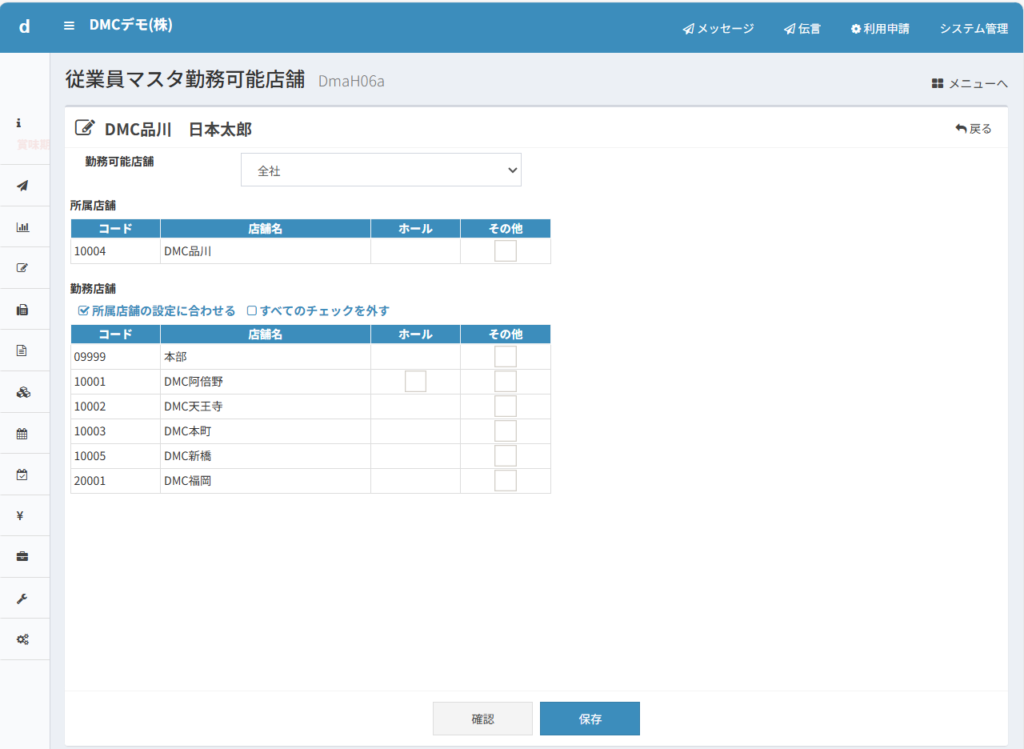Click the stacked cubes sidebar icon
This screenshot has width=1024, height=749.
22,392
